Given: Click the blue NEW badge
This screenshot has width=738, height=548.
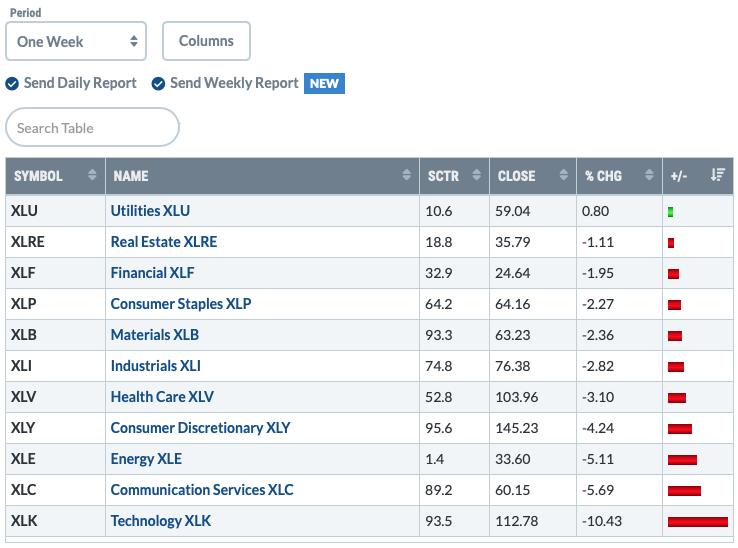Looking at the screenshot, I should pyautogui.click(x=324, y=83).
